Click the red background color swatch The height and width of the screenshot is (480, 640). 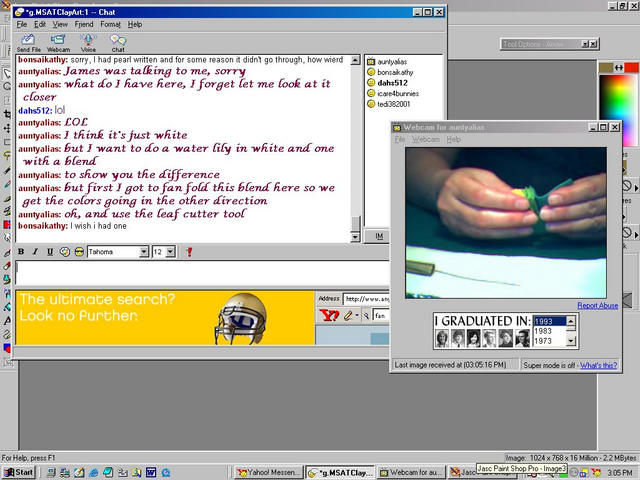coord(632,67)
